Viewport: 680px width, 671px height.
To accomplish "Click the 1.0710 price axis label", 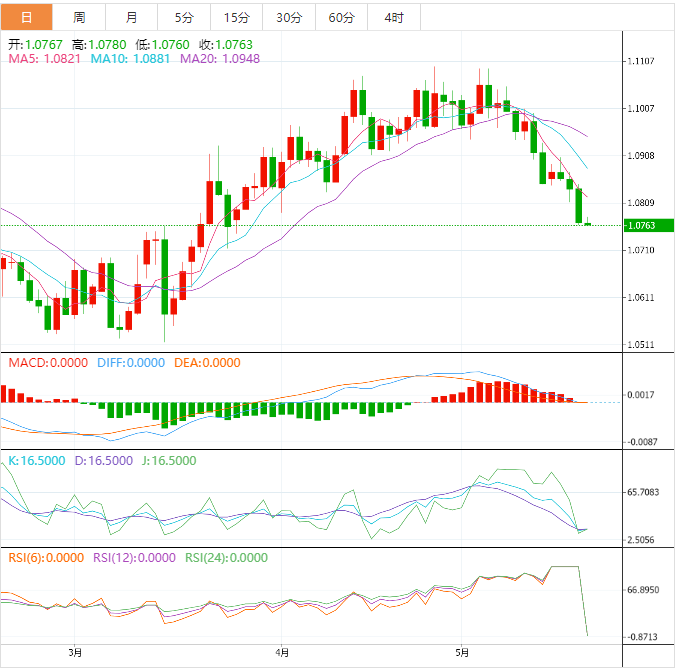I will pyautogui.click(x=641, y=250).
